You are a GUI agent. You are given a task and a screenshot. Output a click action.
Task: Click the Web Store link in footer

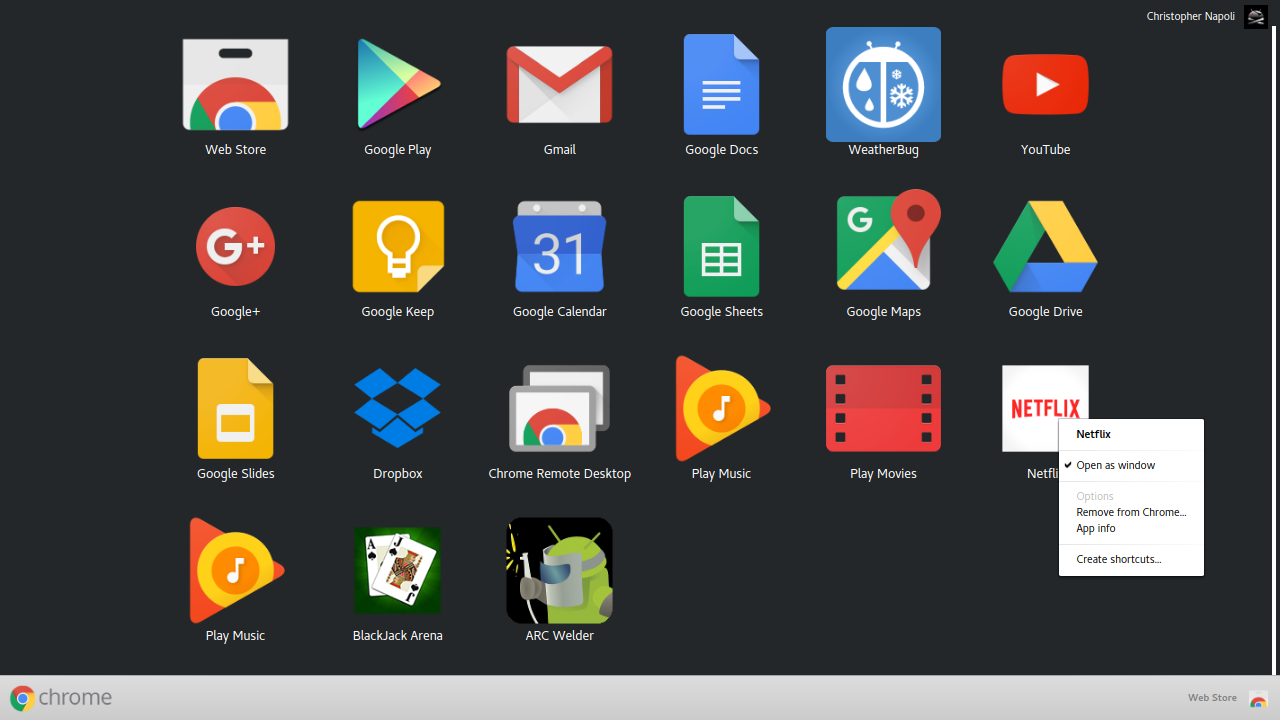tap(1212, 698)
